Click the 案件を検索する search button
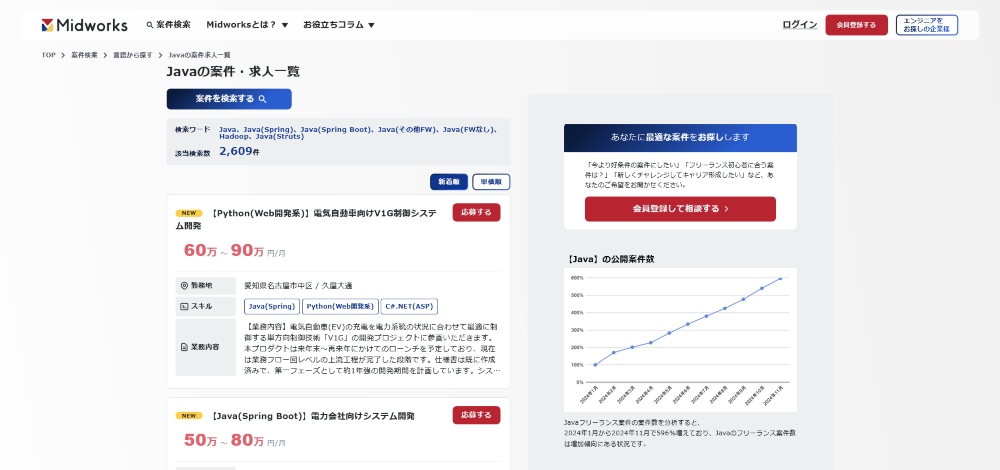This screenshot has width=1000, height=470. tap(229, 99)
